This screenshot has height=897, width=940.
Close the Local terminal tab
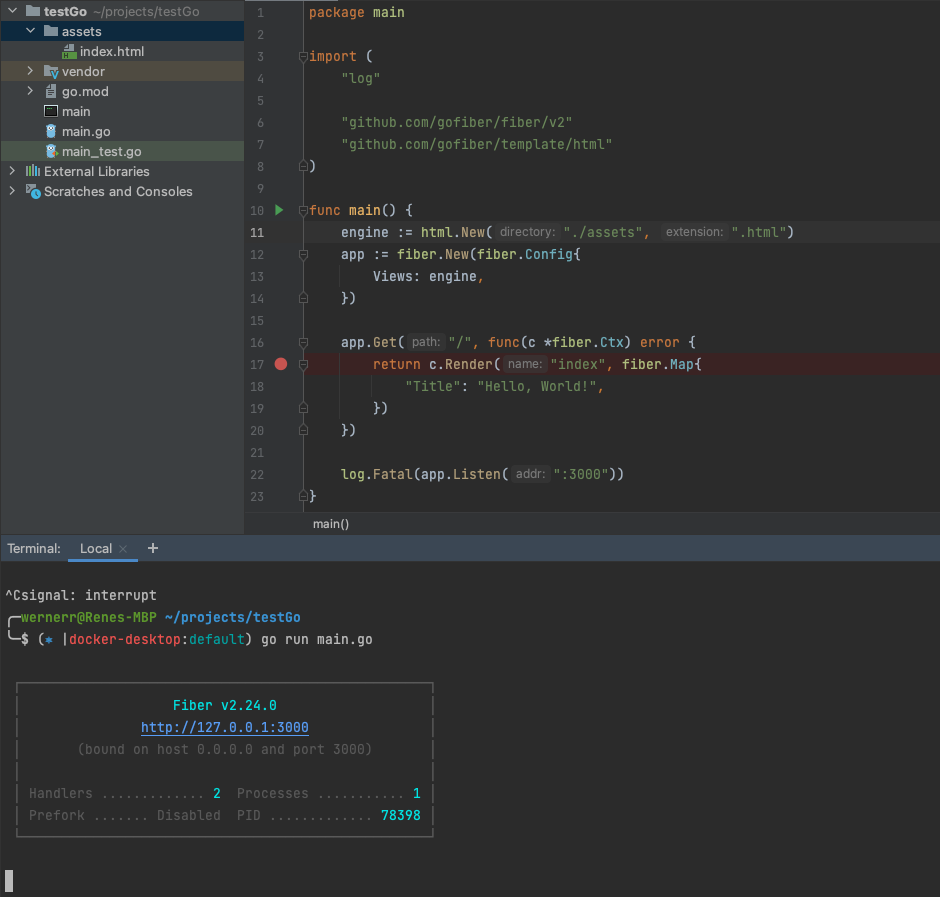click(122, 549)
